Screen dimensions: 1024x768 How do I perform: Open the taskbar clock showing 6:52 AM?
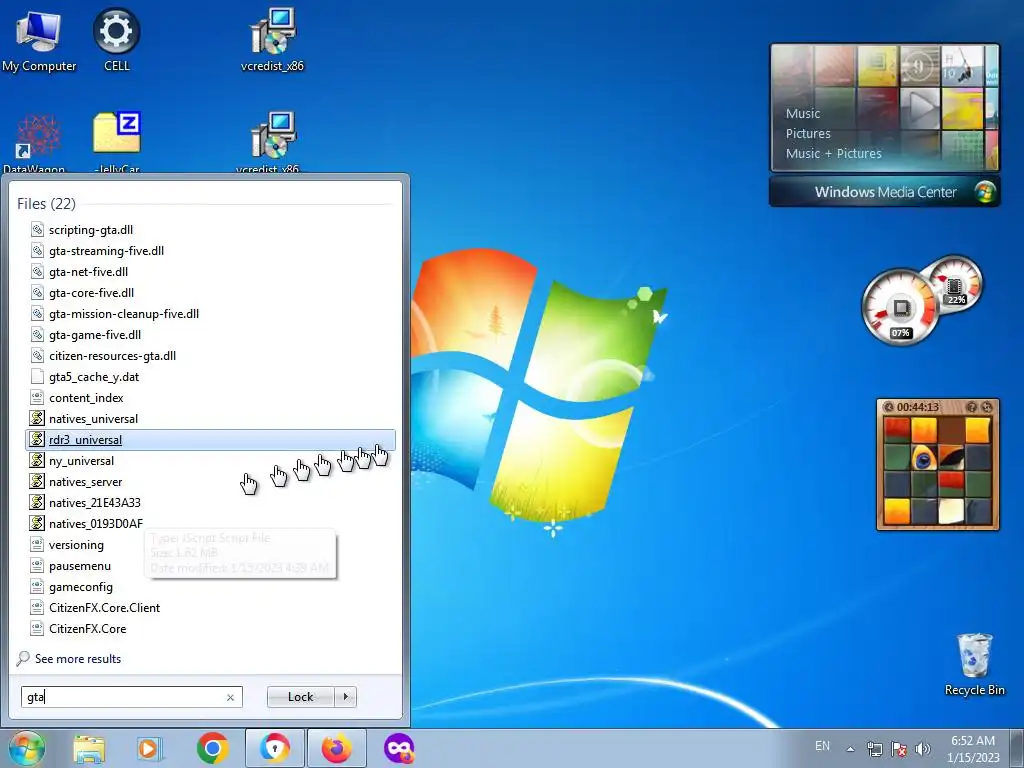pos(973,749)
